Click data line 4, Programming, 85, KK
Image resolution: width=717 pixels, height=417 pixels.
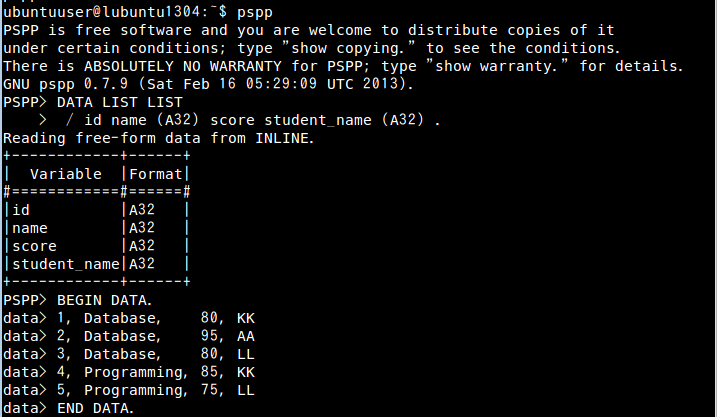[x=155, y=372]
